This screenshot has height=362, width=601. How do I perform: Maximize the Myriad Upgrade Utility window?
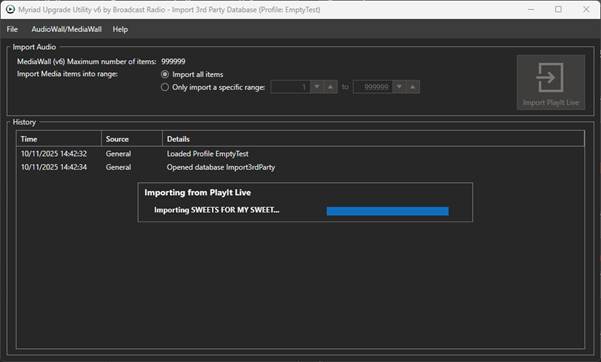point(558,10)
